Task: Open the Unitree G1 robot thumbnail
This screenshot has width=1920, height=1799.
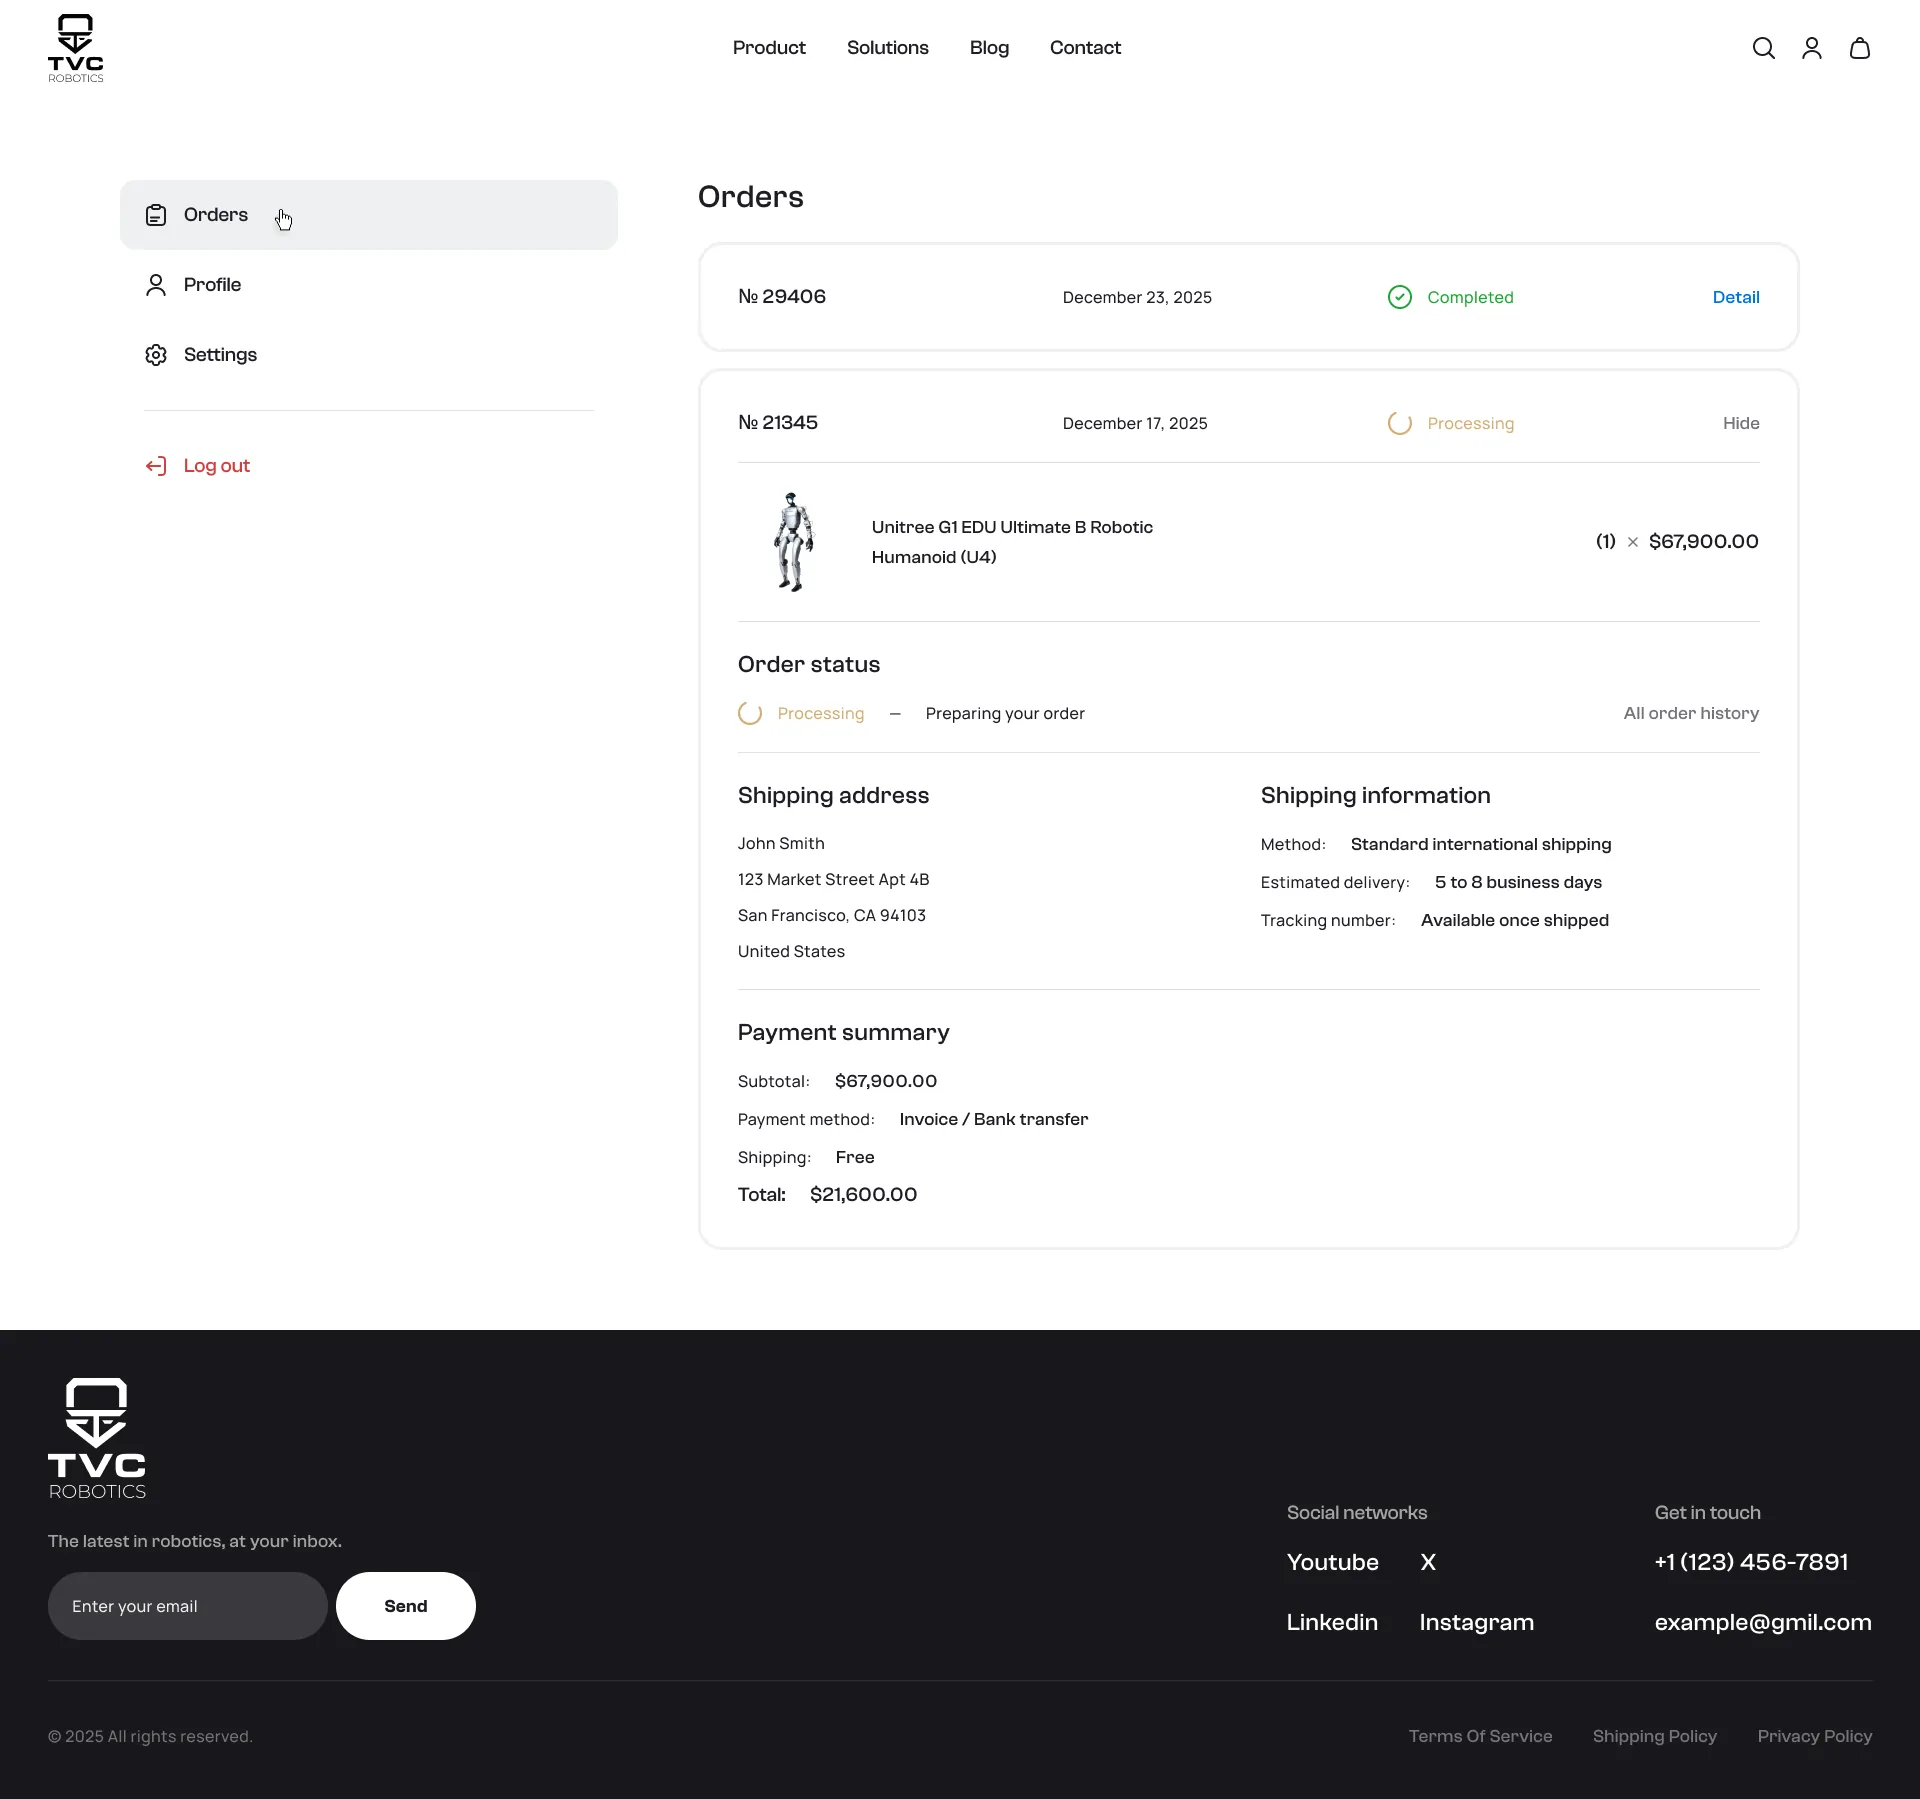Action: click(794, 542)
